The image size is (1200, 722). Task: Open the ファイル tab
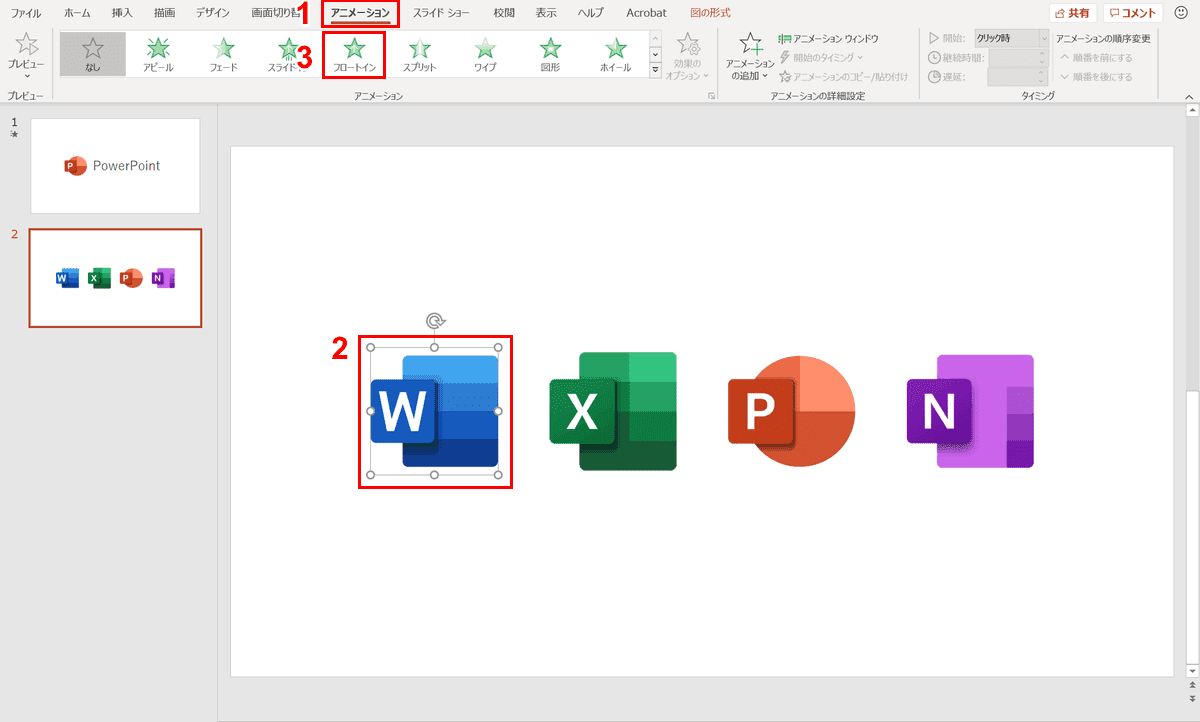pos(26,13)
